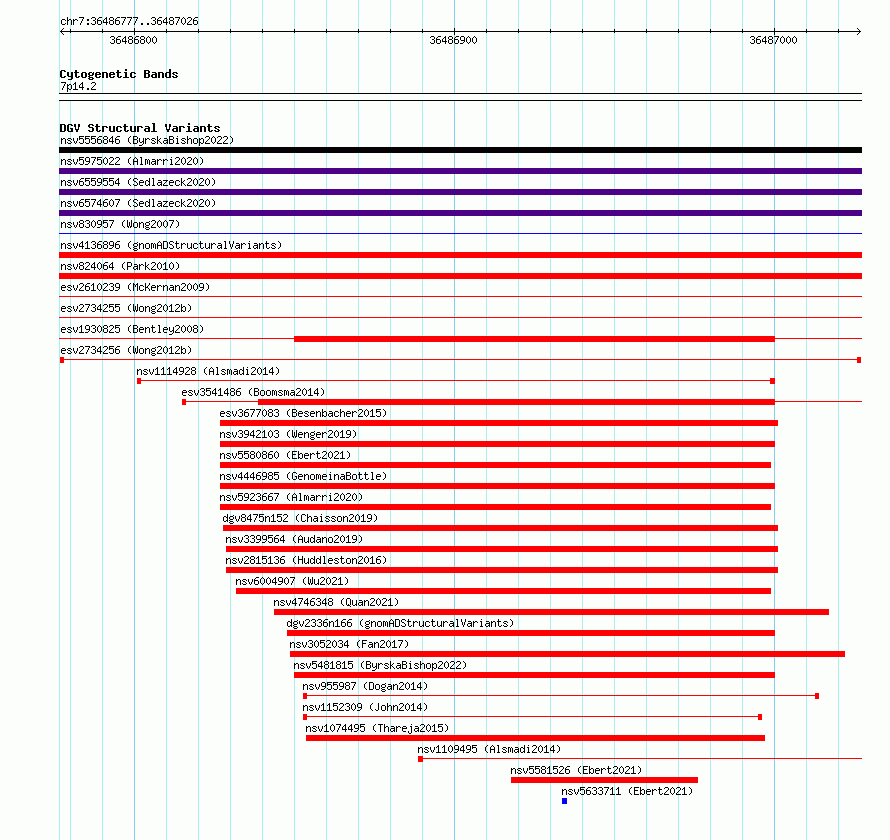The height and width of the screenshot is (840, 890).
Task: Click nsv3942103 (Wenger2019) label
Action: tap(288, 434)
